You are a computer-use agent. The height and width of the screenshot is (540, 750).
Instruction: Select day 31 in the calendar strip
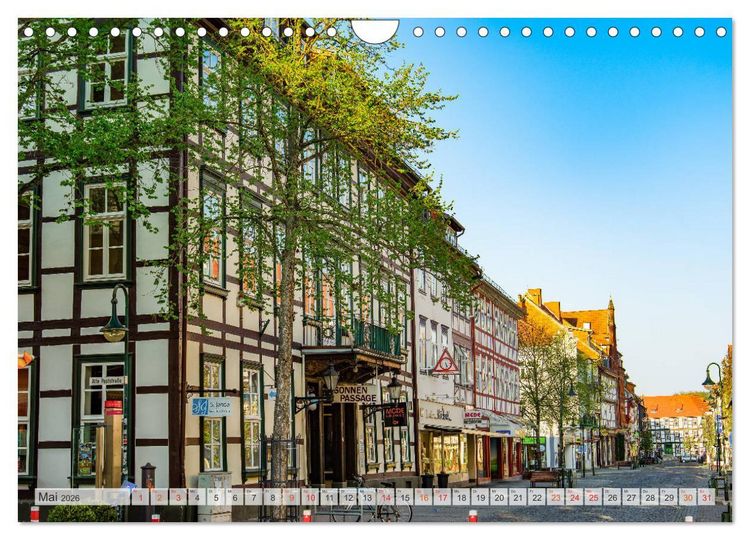point(706,497)
